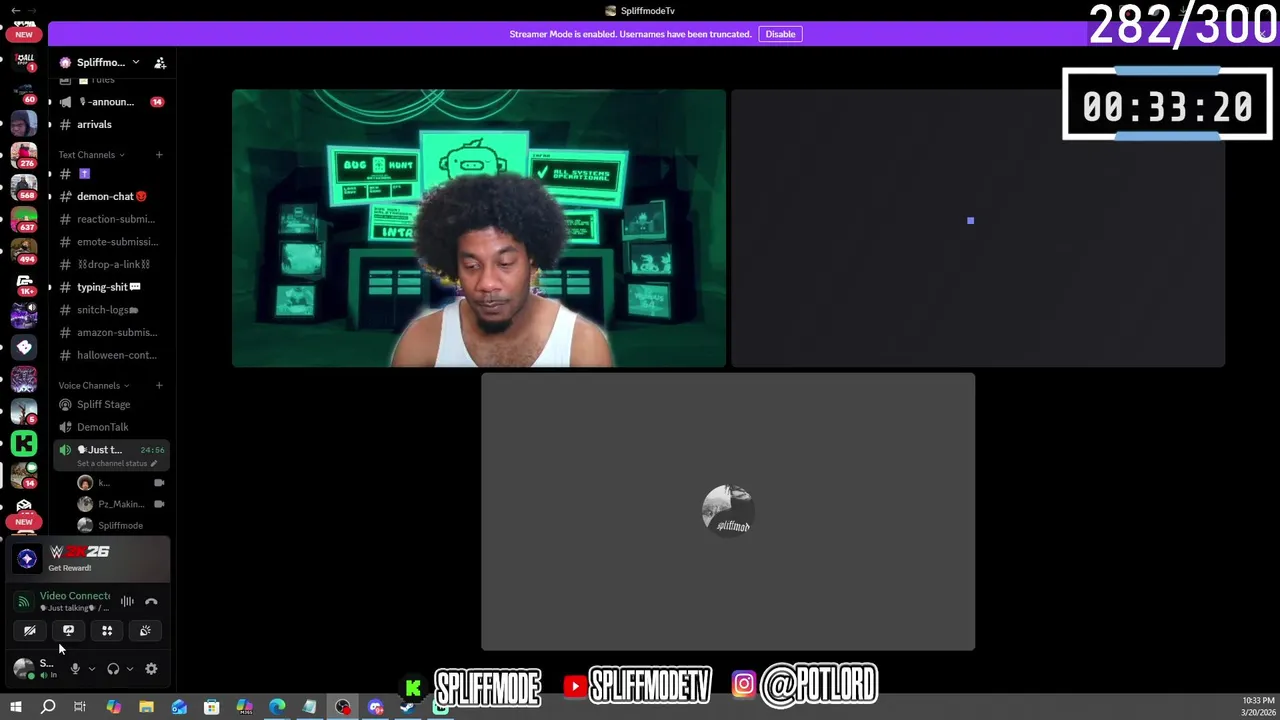
Task: Switch to Discord taskbar icon
Action: [375, 708]
